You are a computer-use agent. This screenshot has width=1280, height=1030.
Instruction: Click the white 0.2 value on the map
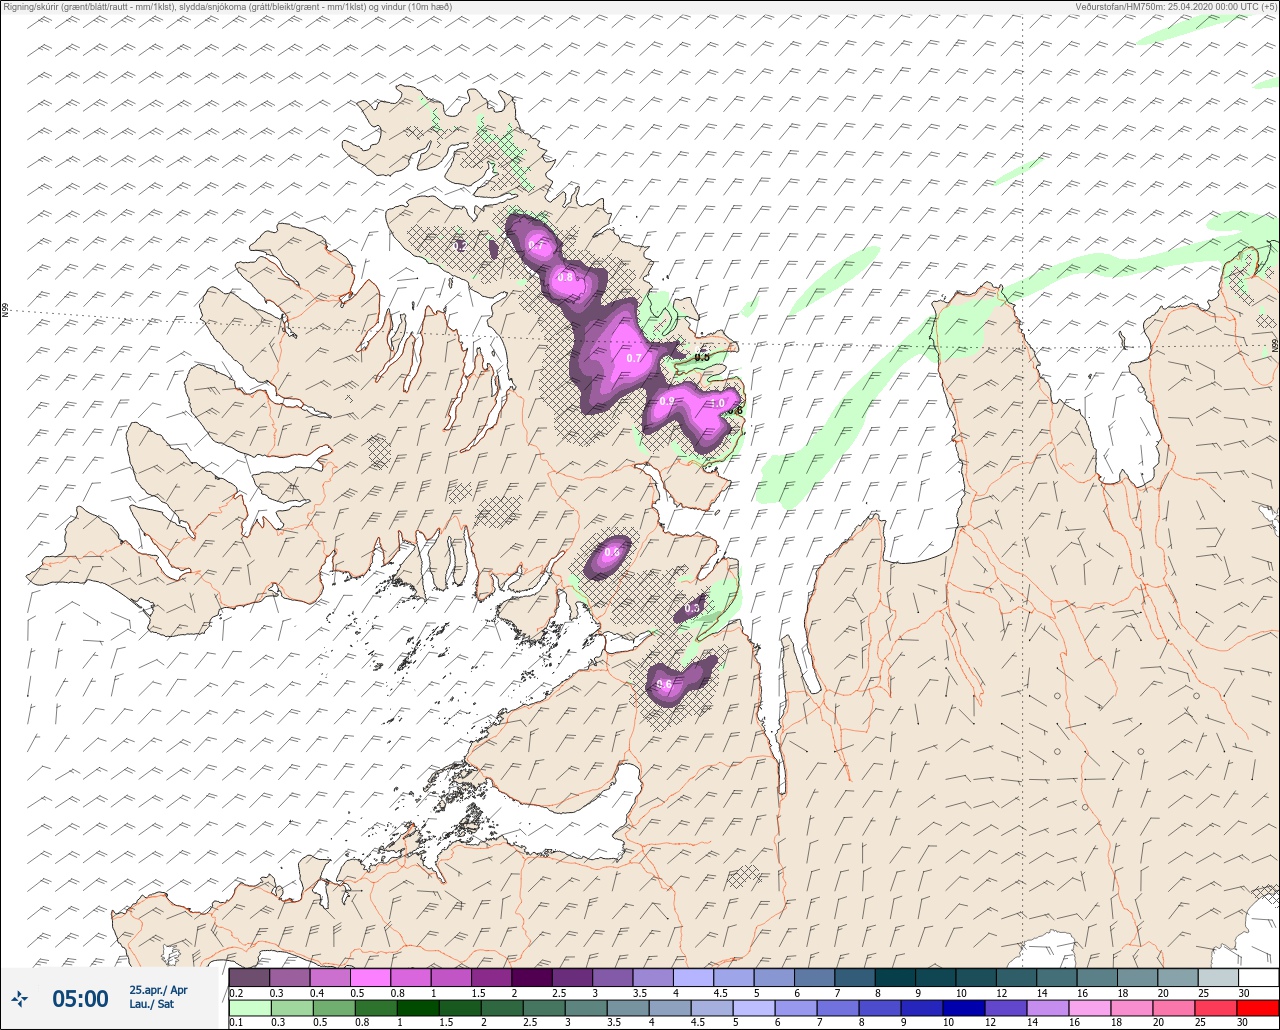[x=459, y=245]
